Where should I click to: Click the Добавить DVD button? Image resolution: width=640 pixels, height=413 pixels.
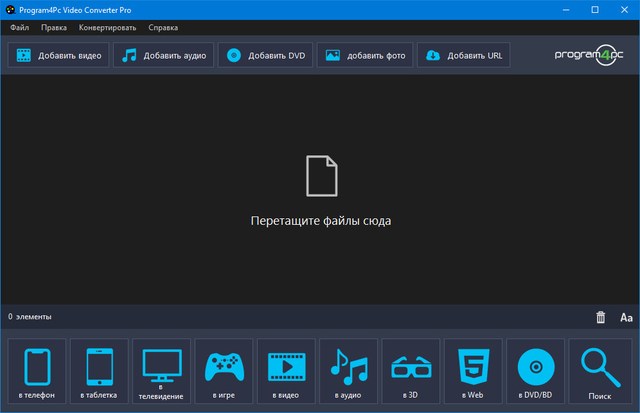click(264, 55)
